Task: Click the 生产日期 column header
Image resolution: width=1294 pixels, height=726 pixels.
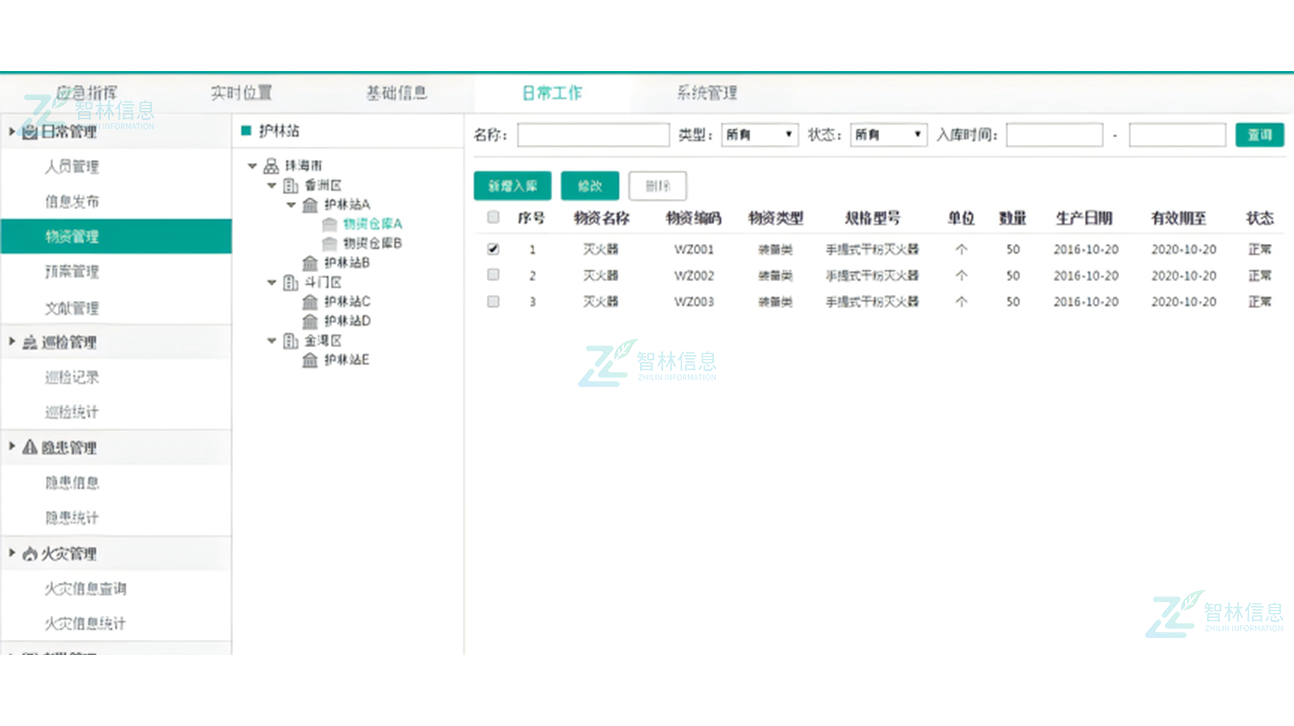Action: (1084, 218)
